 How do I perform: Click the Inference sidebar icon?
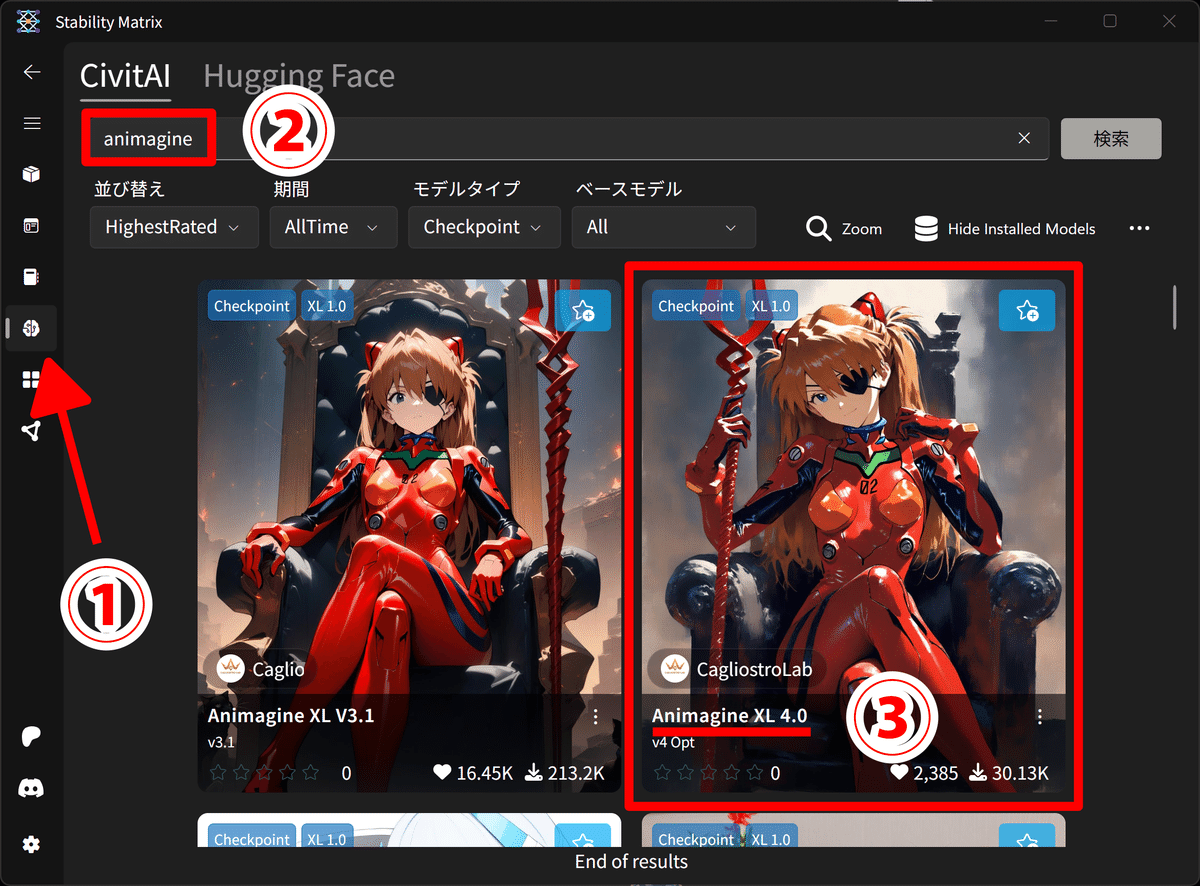tap(32, 225)
